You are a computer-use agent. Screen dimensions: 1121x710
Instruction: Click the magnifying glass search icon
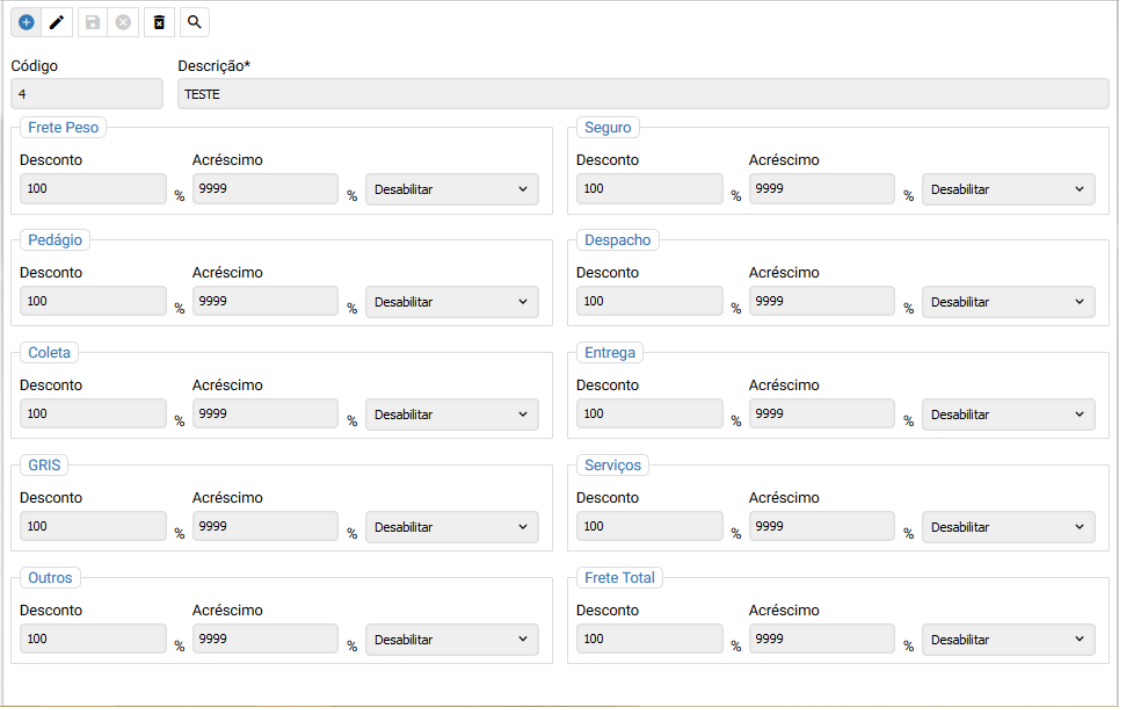point(194,21)
